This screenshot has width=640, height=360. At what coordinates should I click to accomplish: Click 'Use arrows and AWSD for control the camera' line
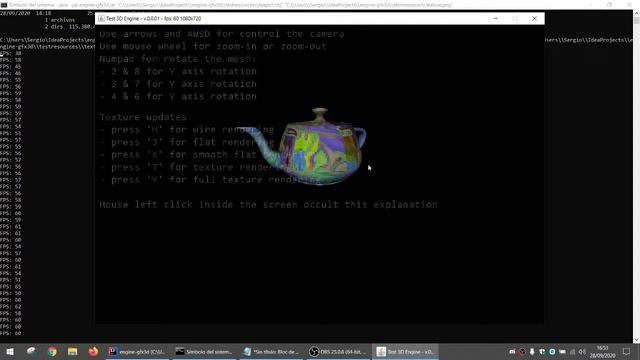tap(222, 34)
